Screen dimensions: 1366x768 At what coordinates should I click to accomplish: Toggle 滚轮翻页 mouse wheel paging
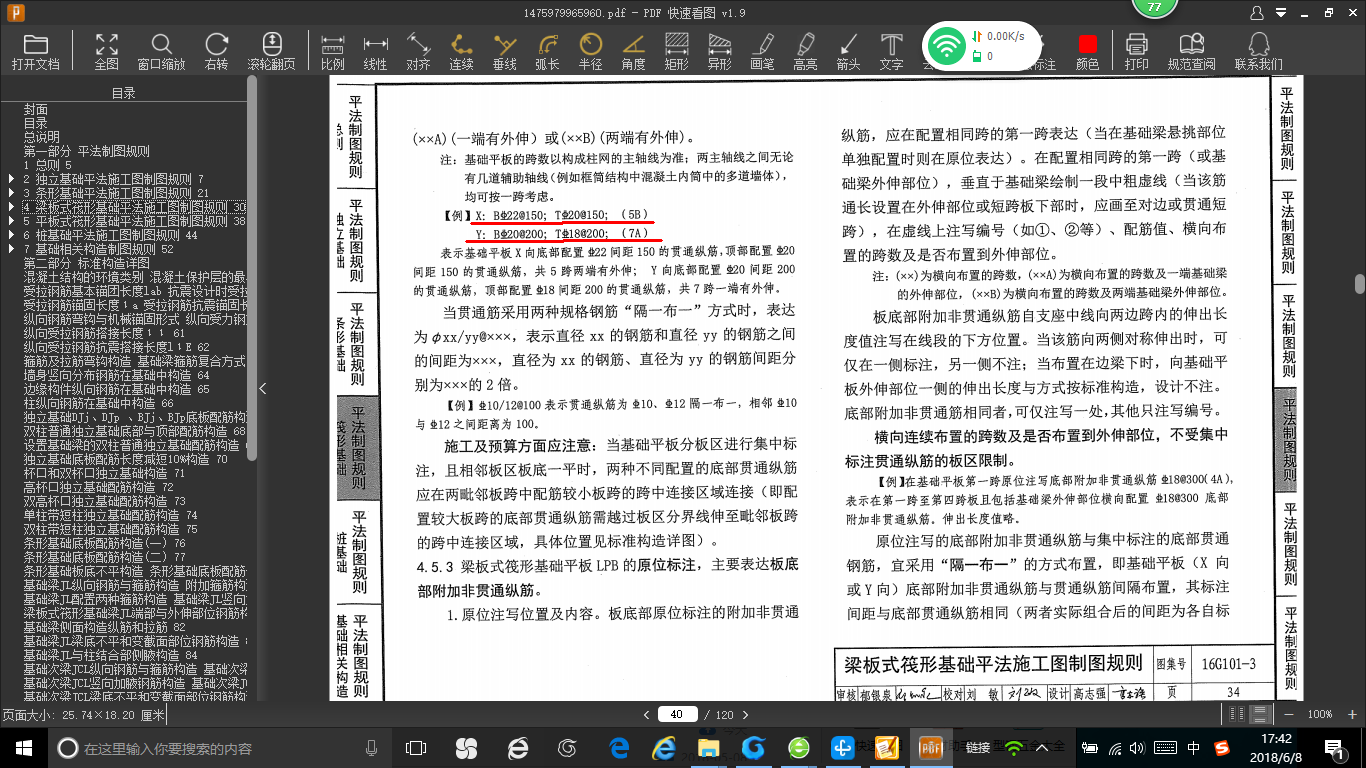tap(272, 51)
